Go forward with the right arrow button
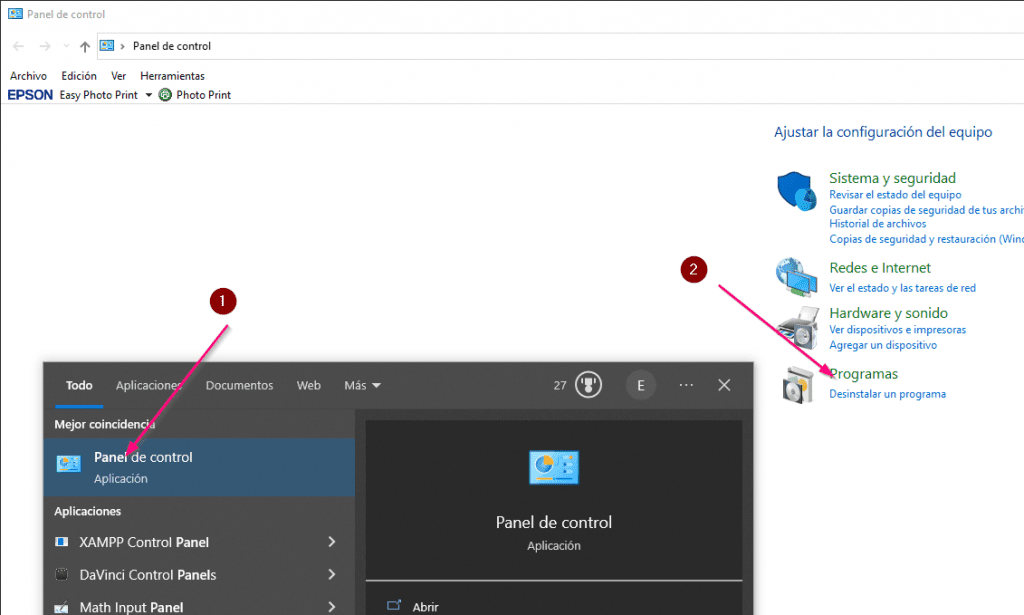 (44, 46)
